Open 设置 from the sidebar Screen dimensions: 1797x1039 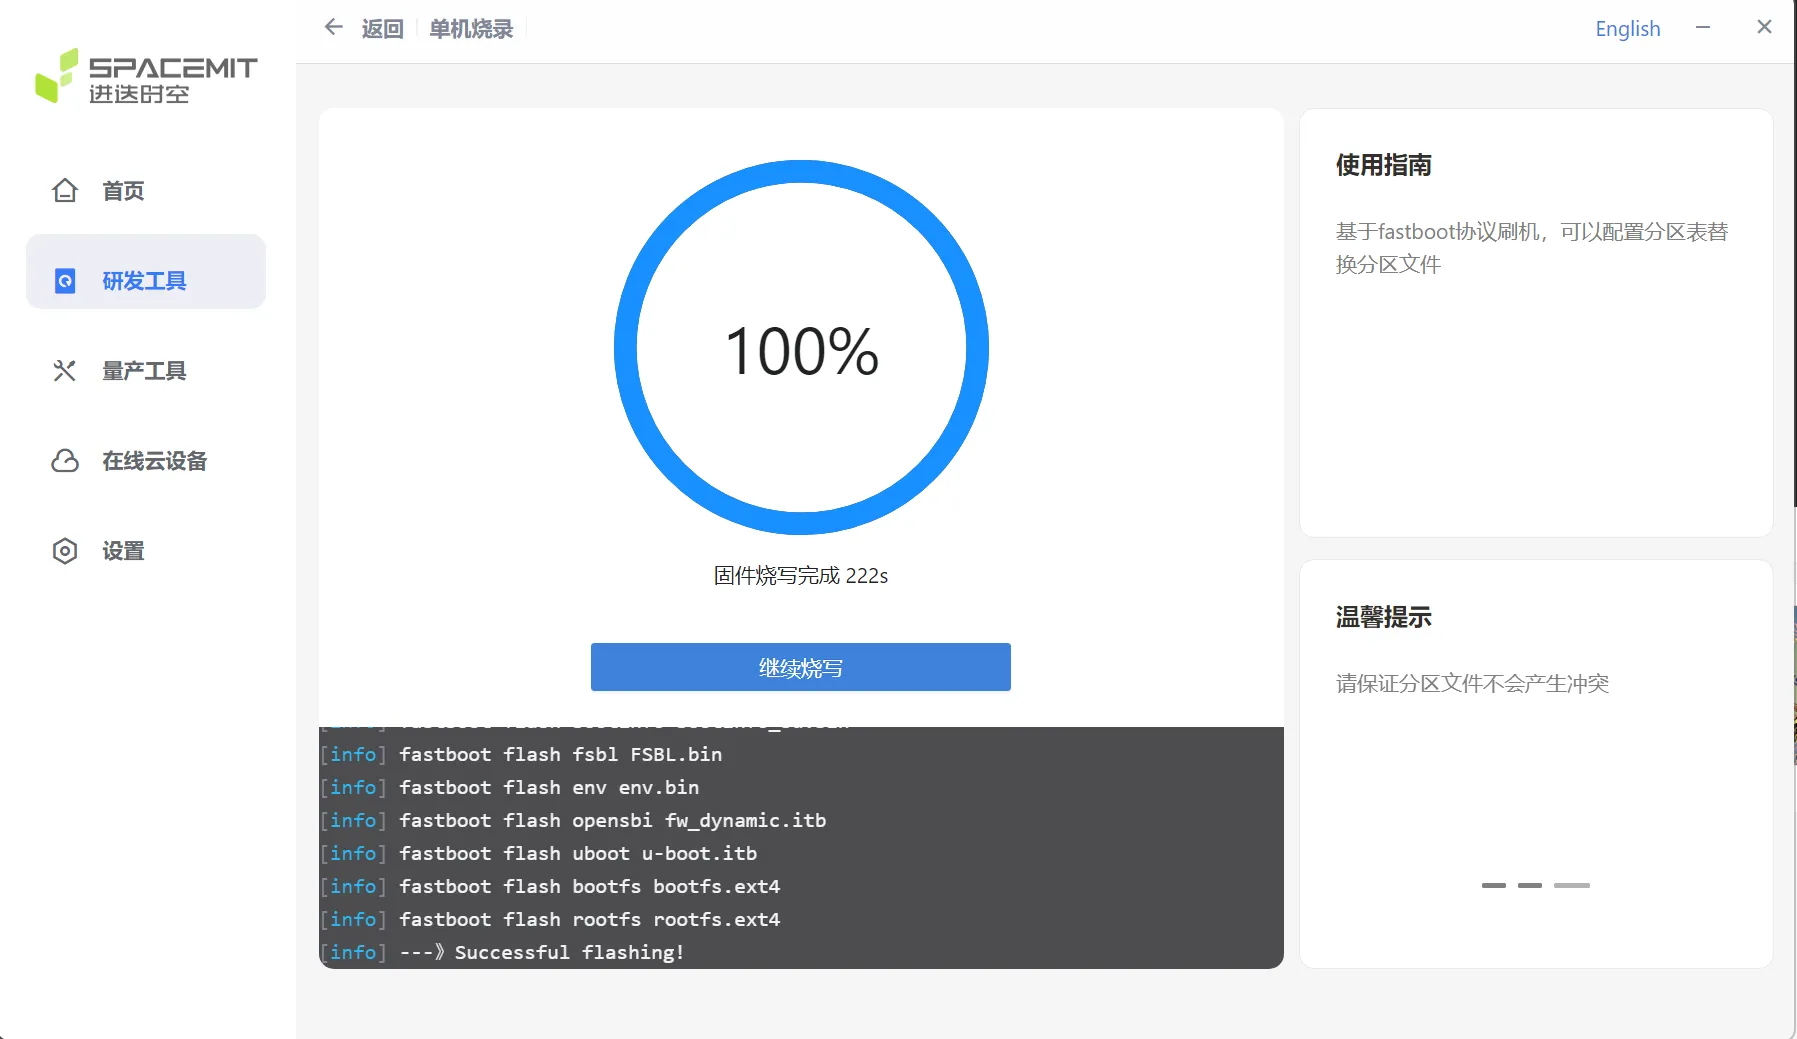click(146, 551)
